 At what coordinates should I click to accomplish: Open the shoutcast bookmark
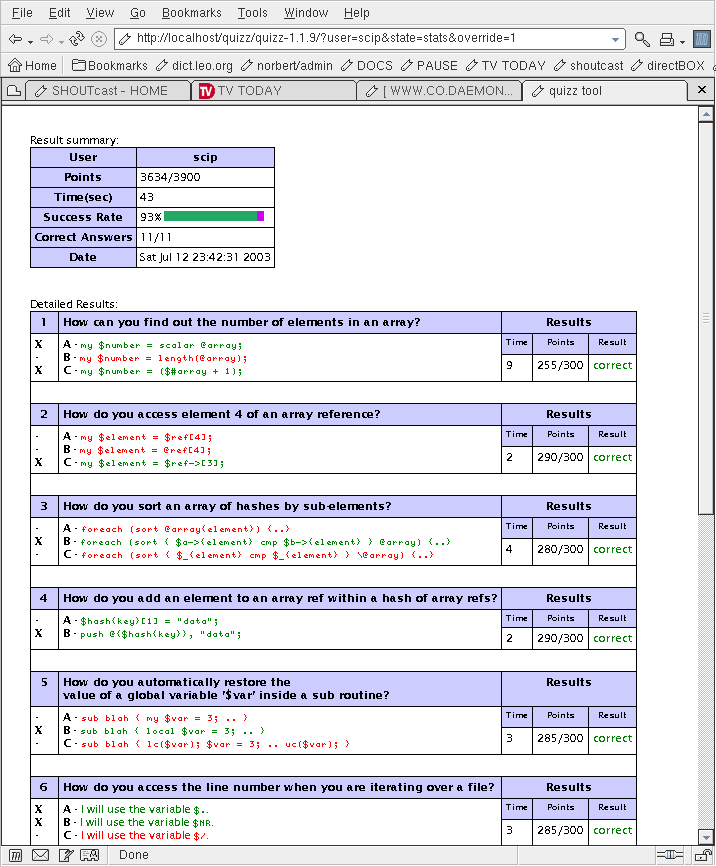tap(588, 66)
